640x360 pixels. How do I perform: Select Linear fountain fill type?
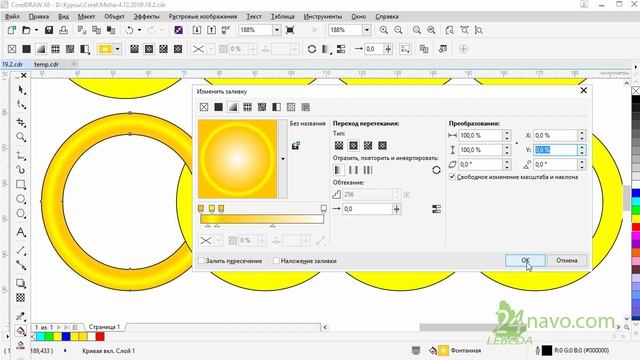[x=339, y=145]
